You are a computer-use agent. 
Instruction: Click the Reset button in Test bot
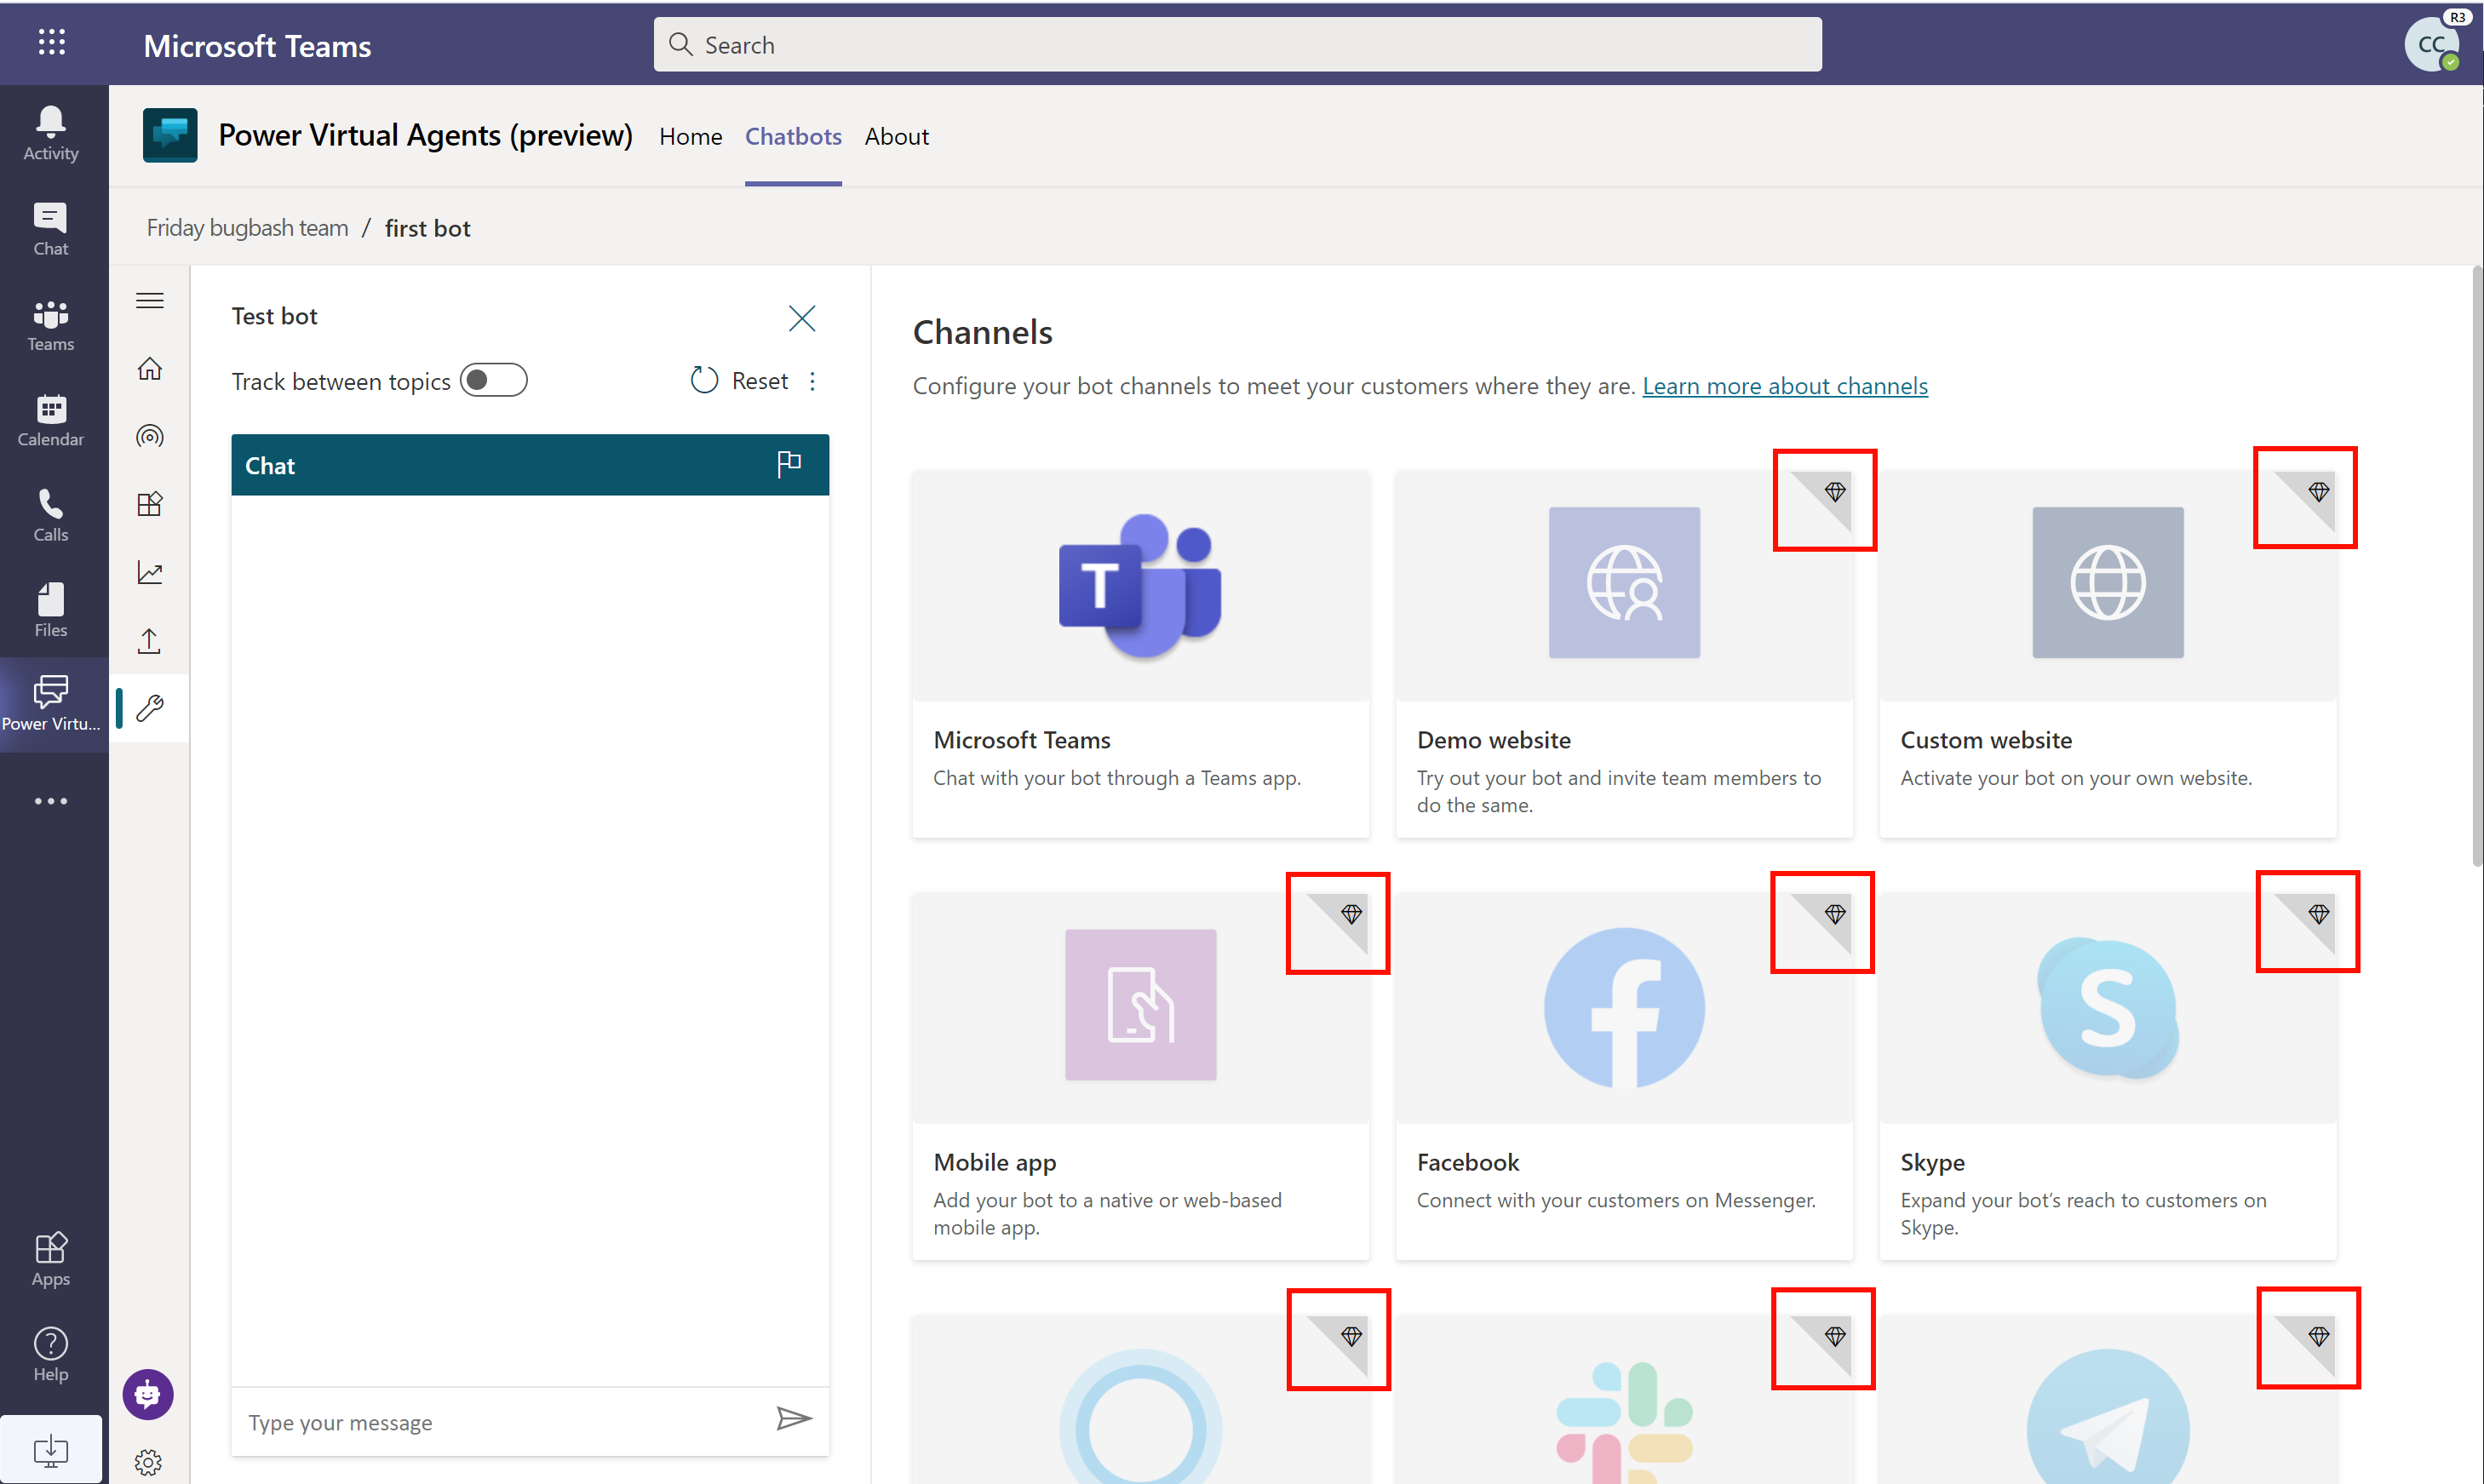pos(742,378)
